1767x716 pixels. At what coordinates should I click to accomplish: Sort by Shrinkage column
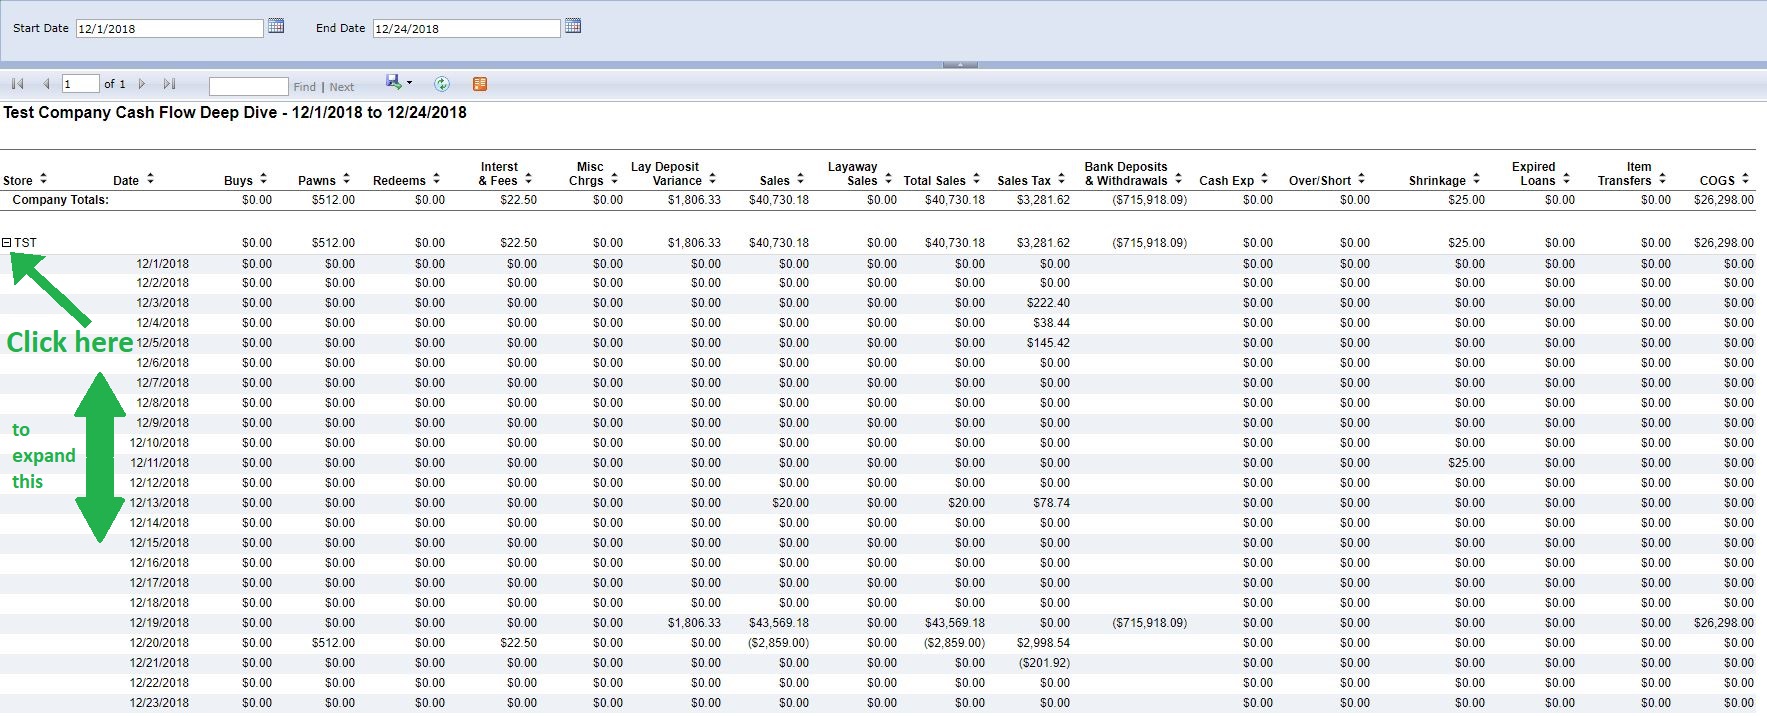pos(1476,179)
